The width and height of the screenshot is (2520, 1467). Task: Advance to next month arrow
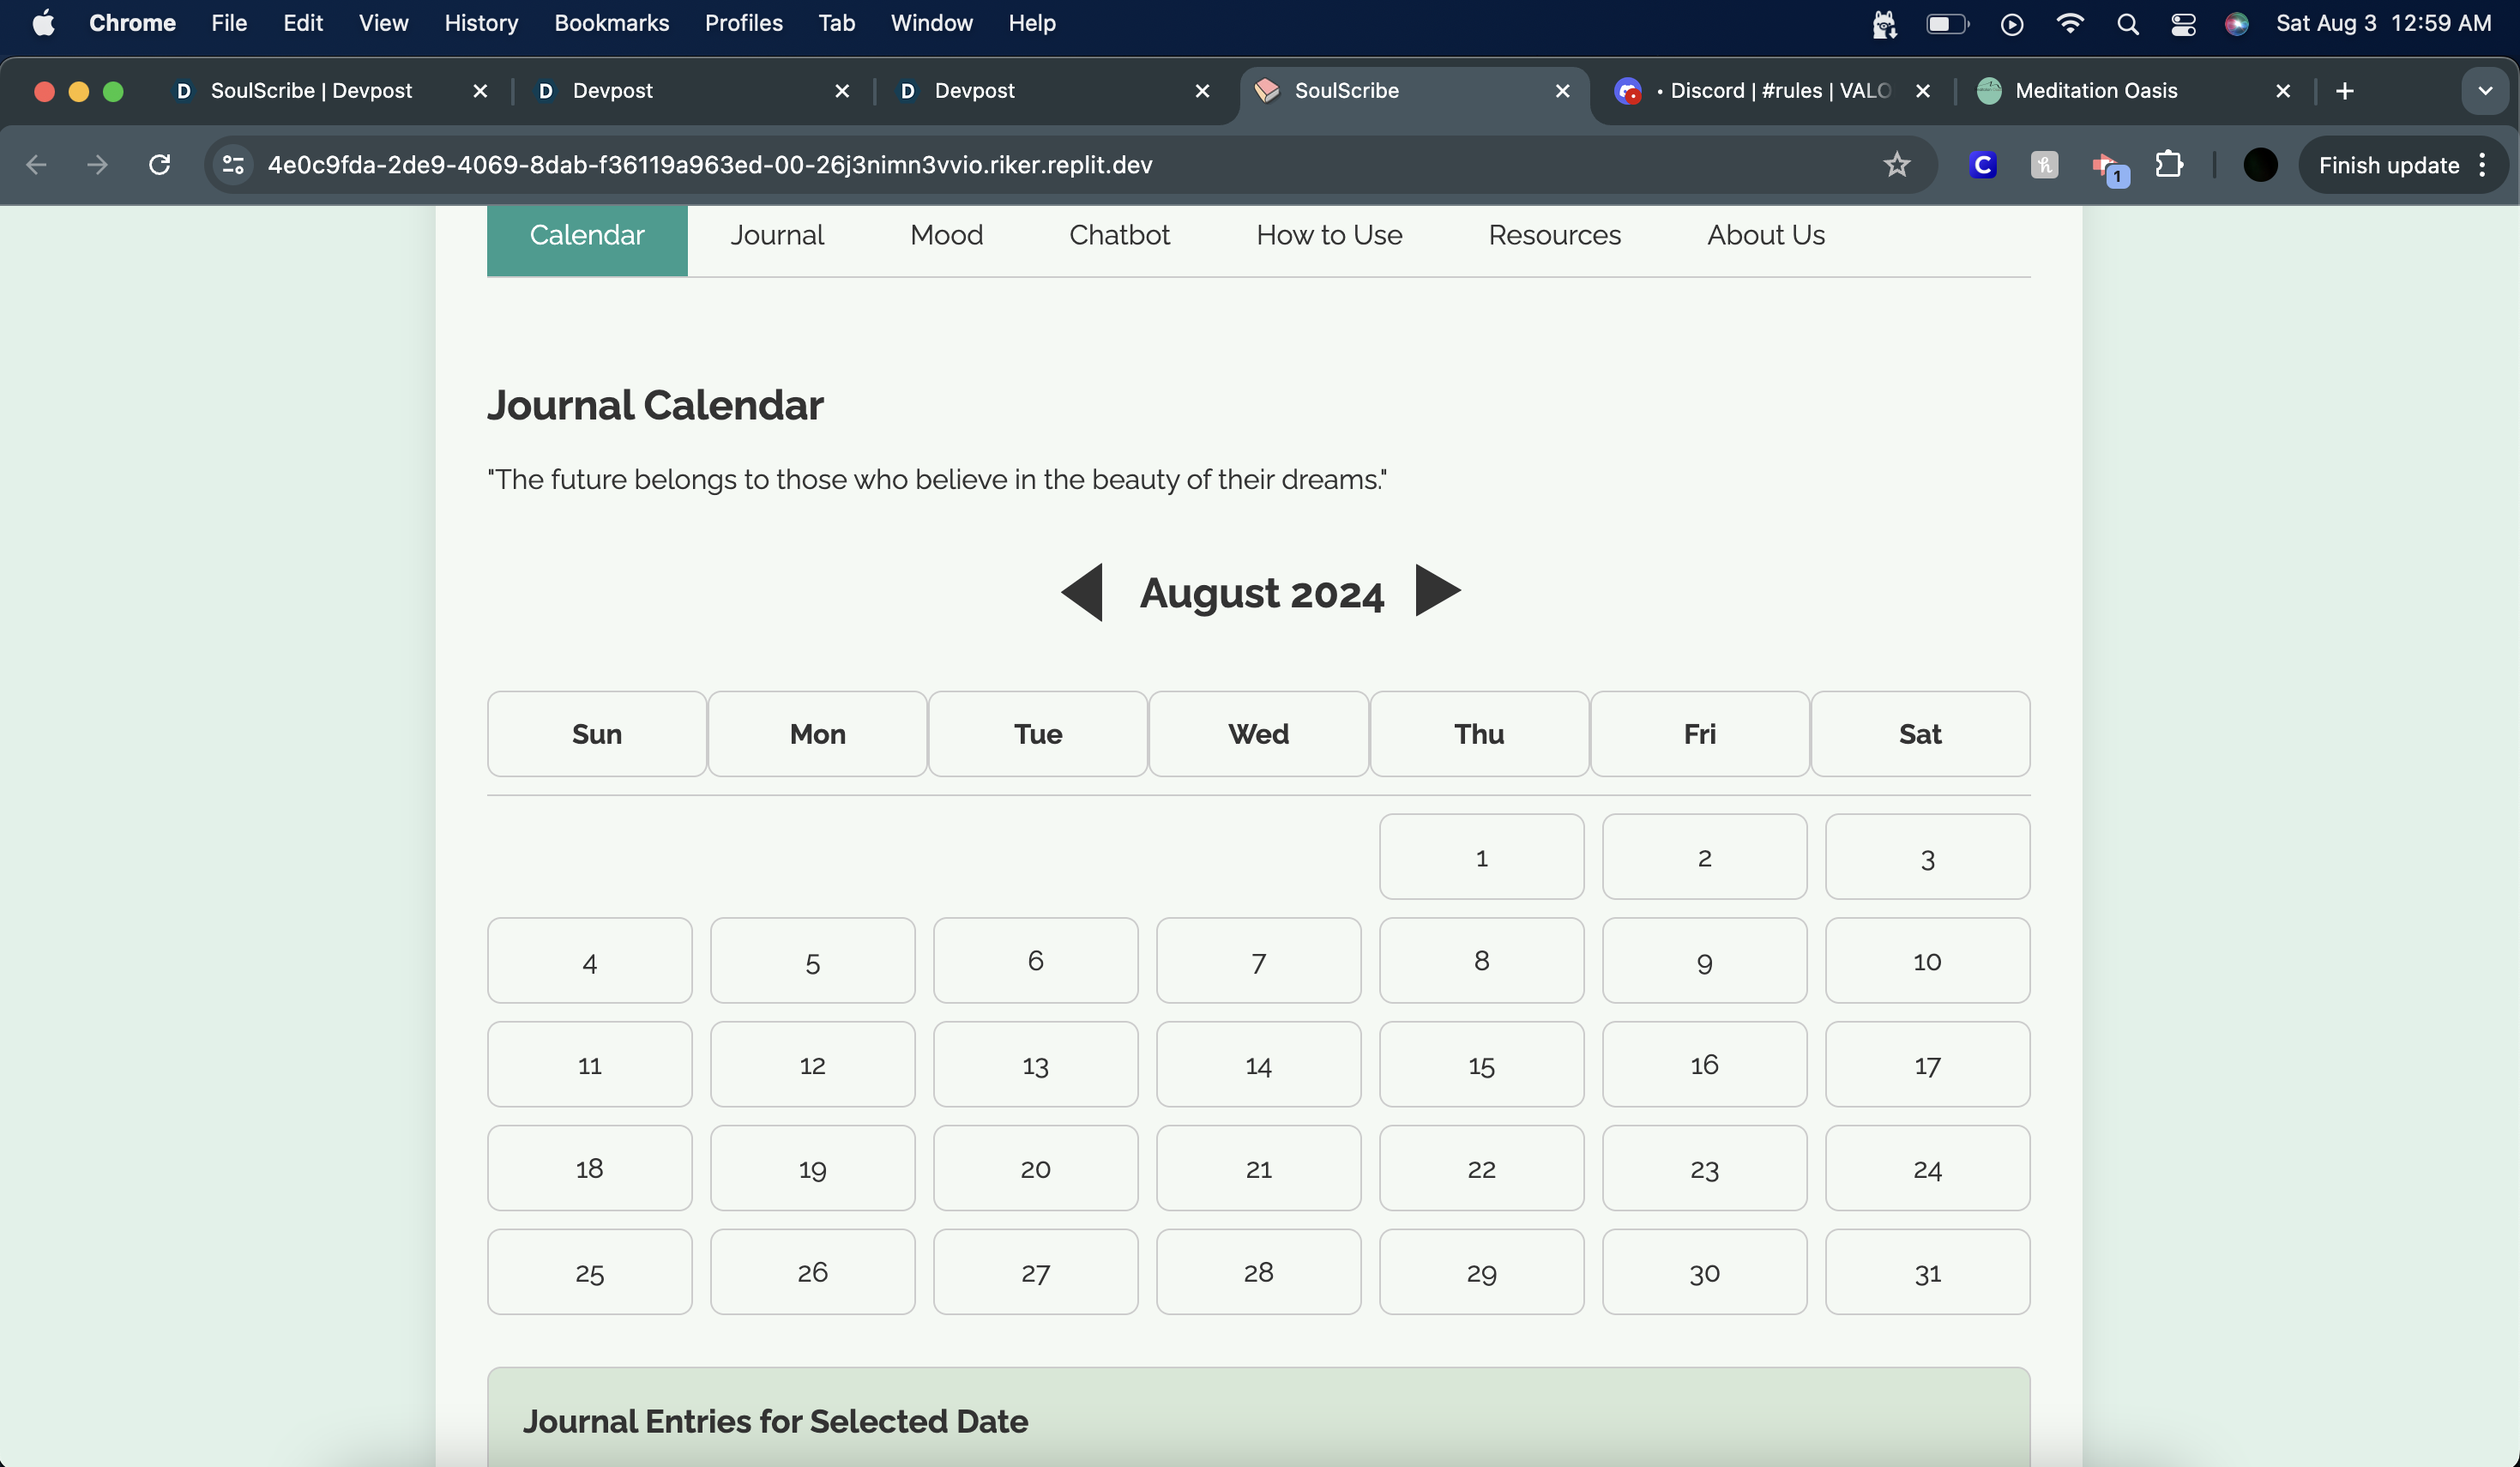(x=1437, y=591)
